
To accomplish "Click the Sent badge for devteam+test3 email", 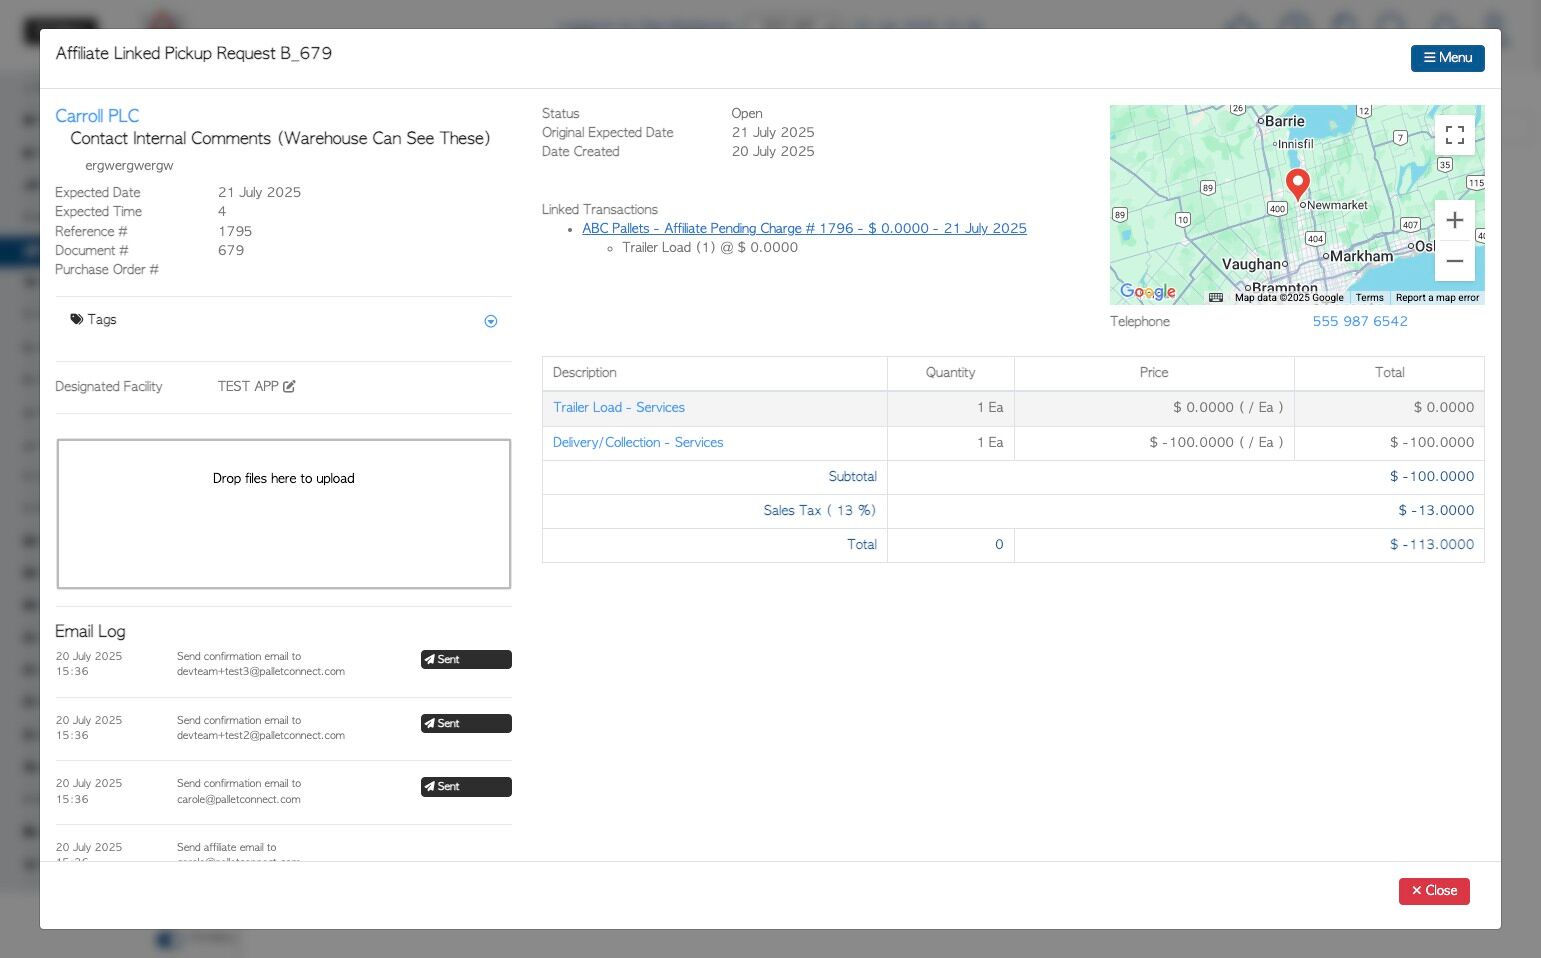I will tap(466, 659).
